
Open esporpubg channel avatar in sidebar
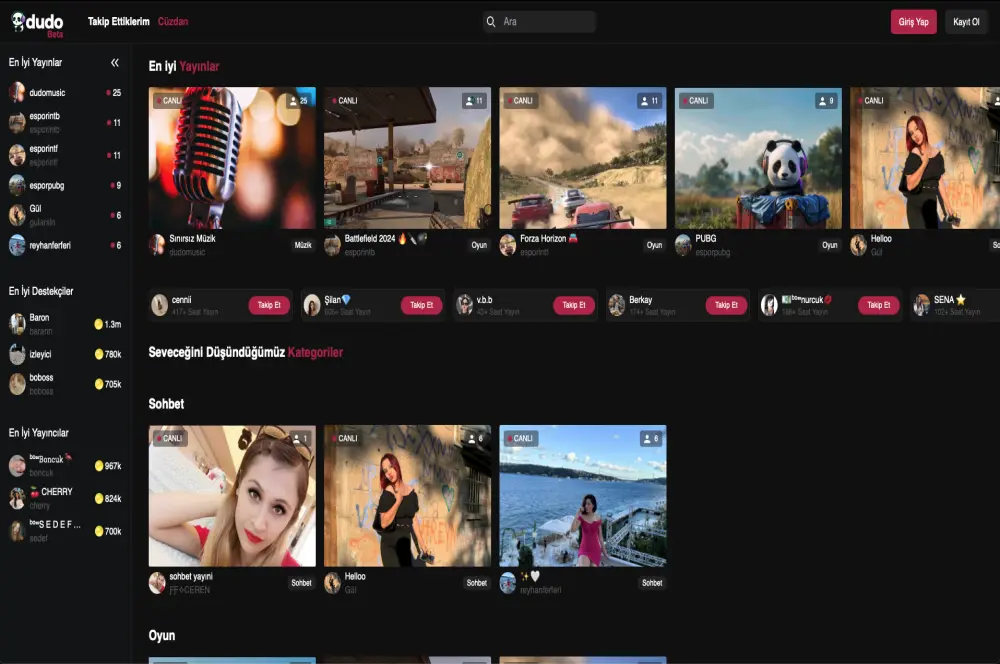[17, 186]
